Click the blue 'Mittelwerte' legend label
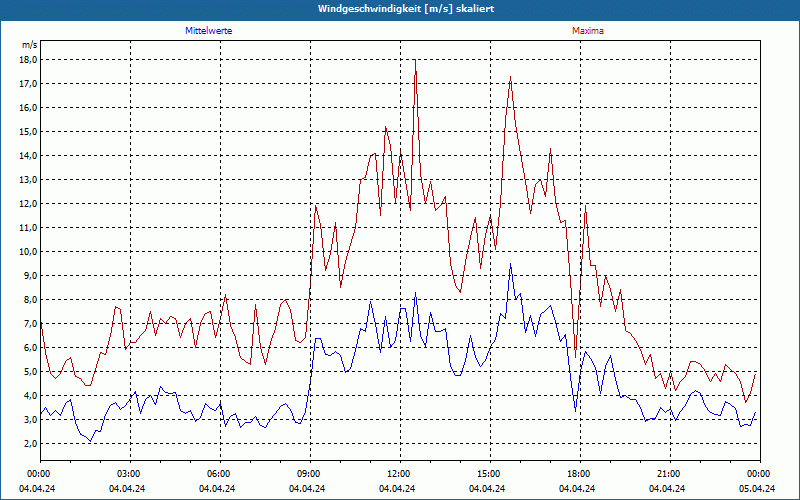Viewport: 800px width, 500px height. coord(209,31)
